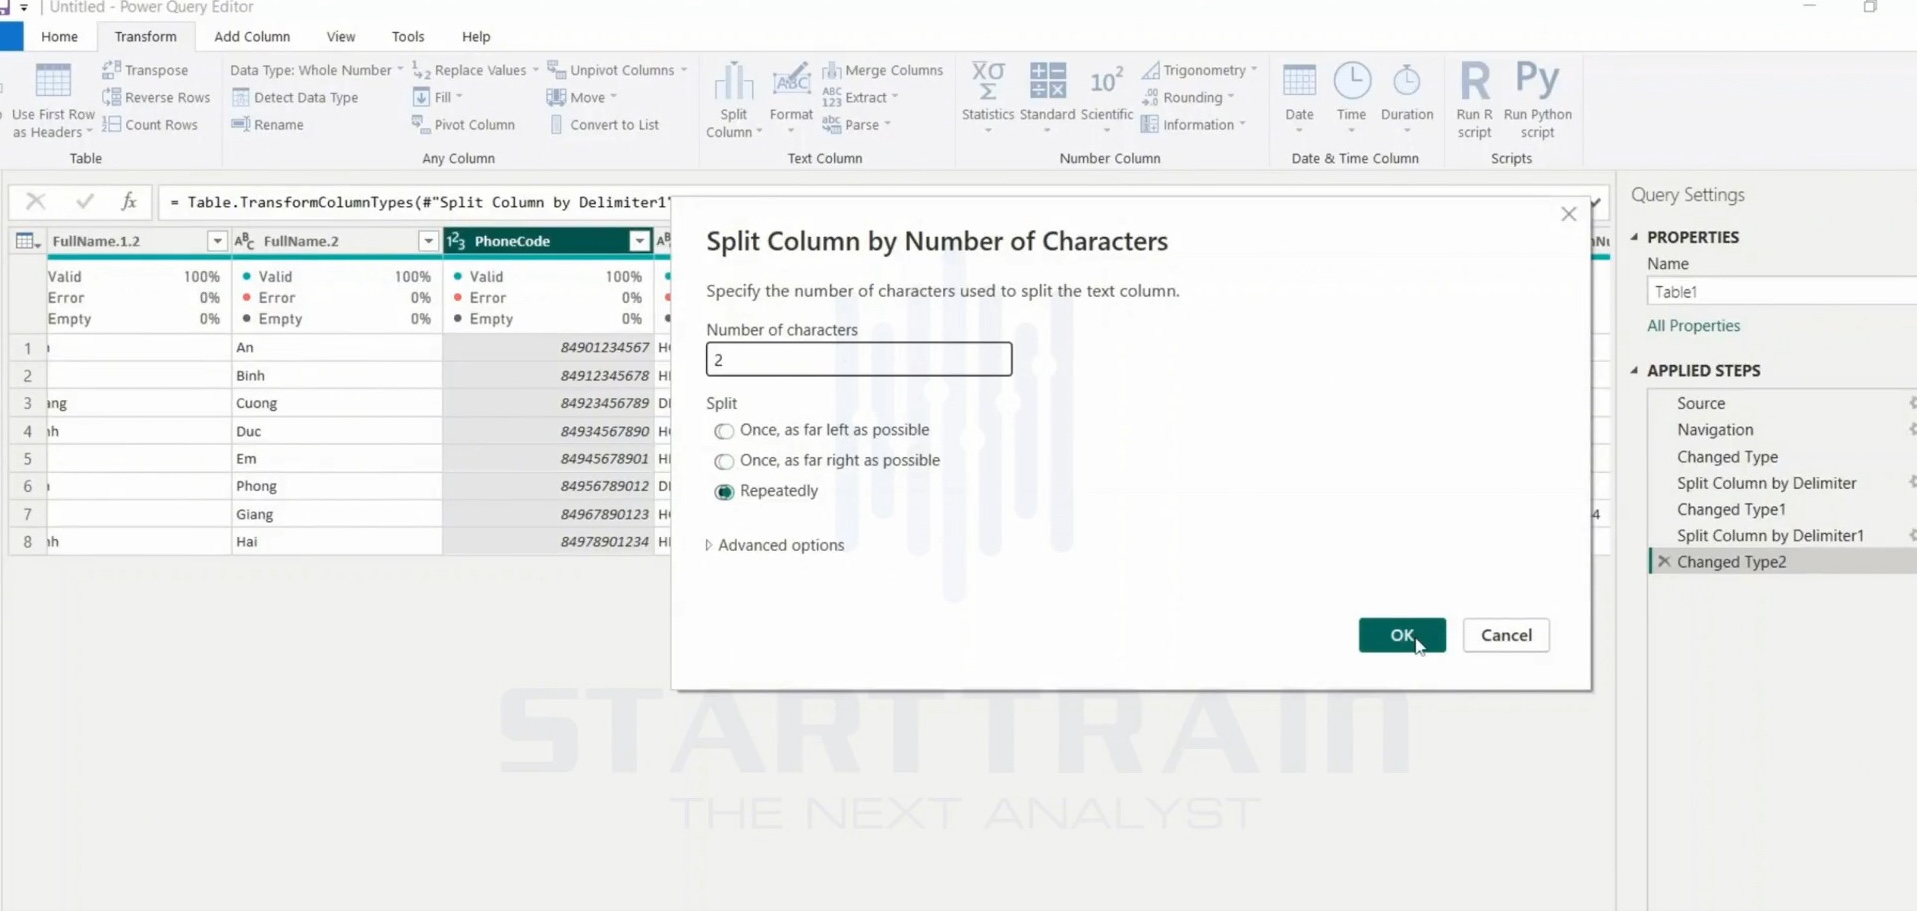Click Use First Row as Headers icon

click(53, 80)
